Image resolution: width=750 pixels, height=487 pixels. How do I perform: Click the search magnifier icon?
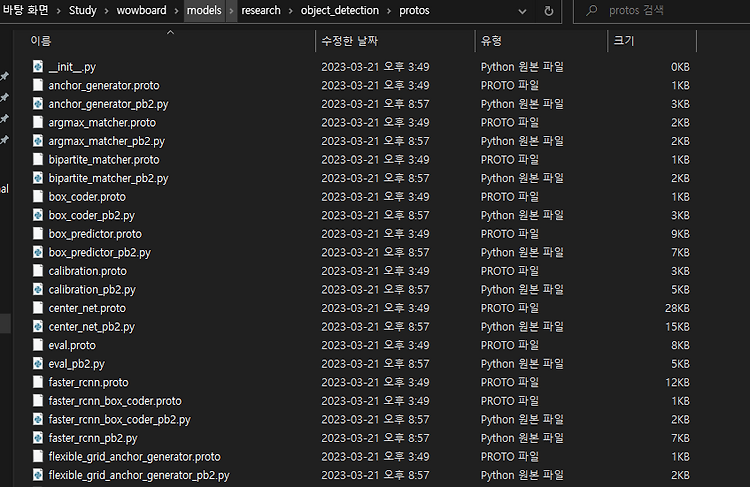pos(592,10)
